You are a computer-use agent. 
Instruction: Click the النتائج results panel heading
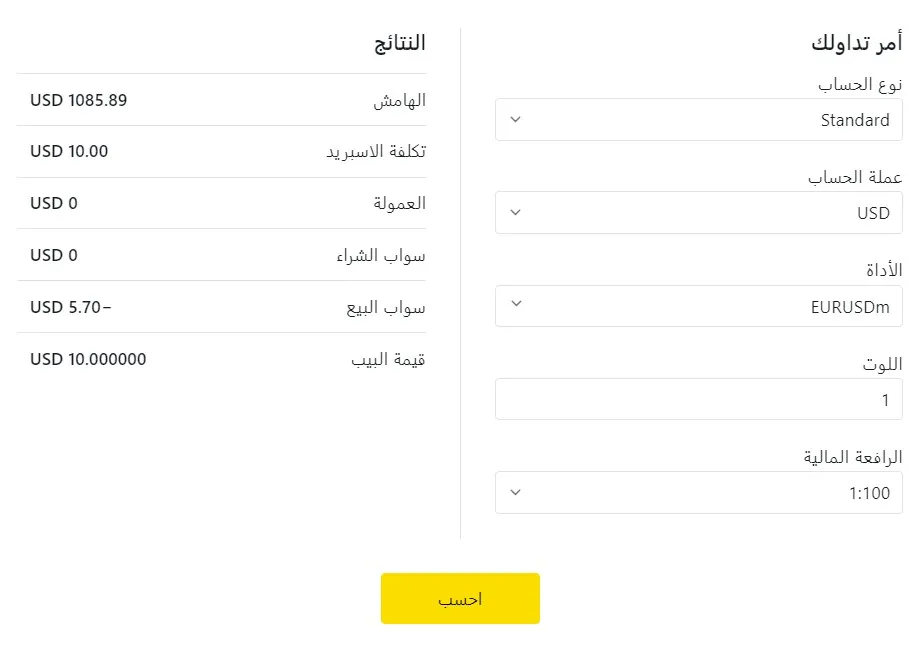[399, 43]
